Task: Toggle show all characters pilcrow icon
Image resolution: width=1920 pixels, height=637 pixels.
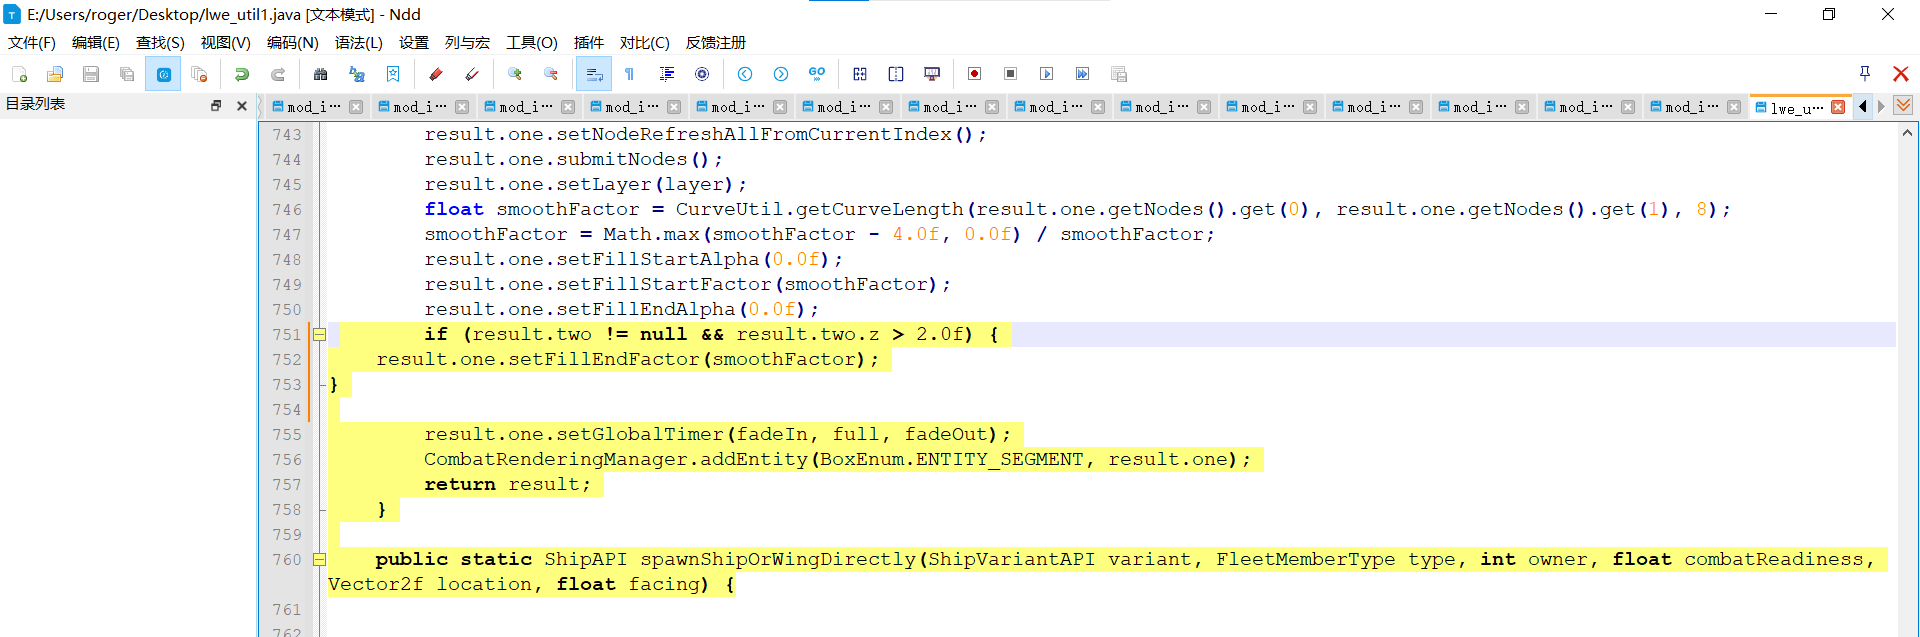Action: pos(630,74)
